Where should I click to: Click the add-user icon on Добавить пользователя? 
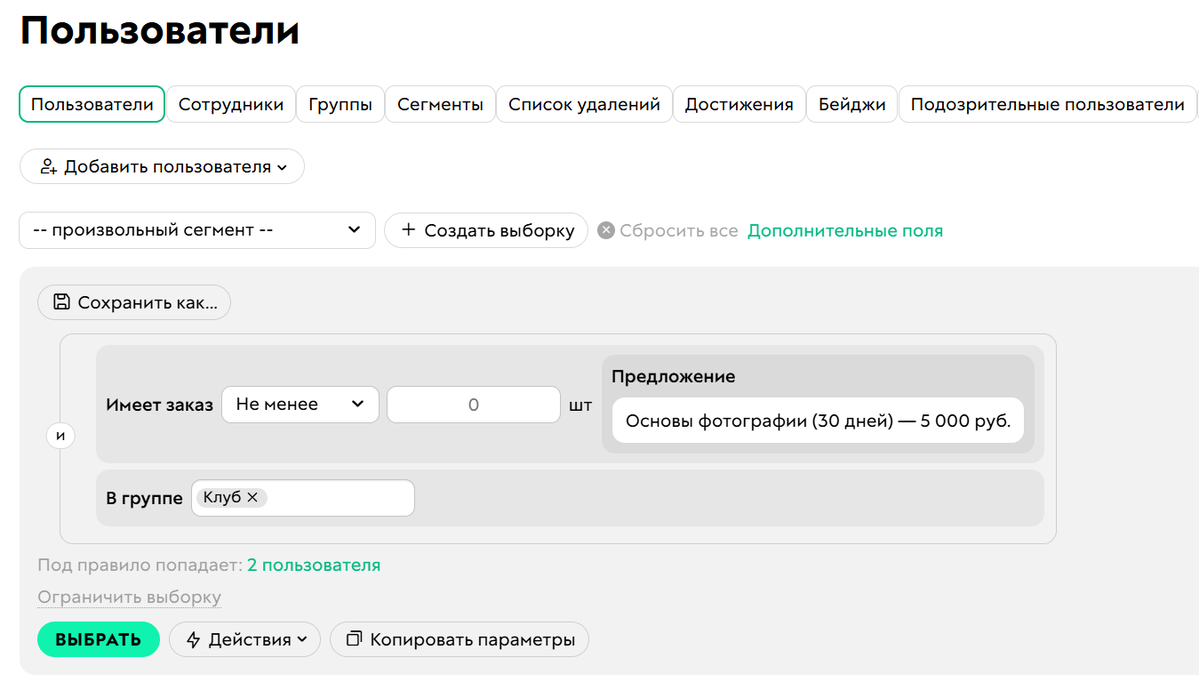48,167
